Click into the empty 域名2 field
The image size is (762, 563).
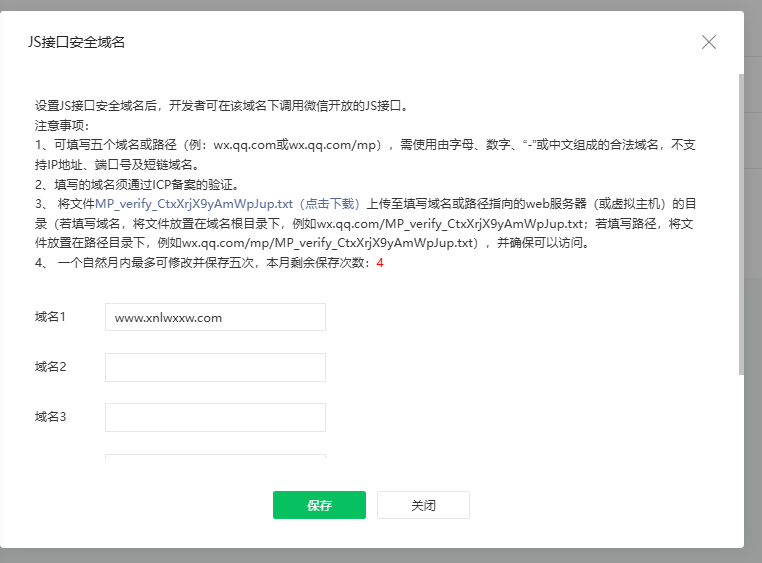(x=215, y=367)
